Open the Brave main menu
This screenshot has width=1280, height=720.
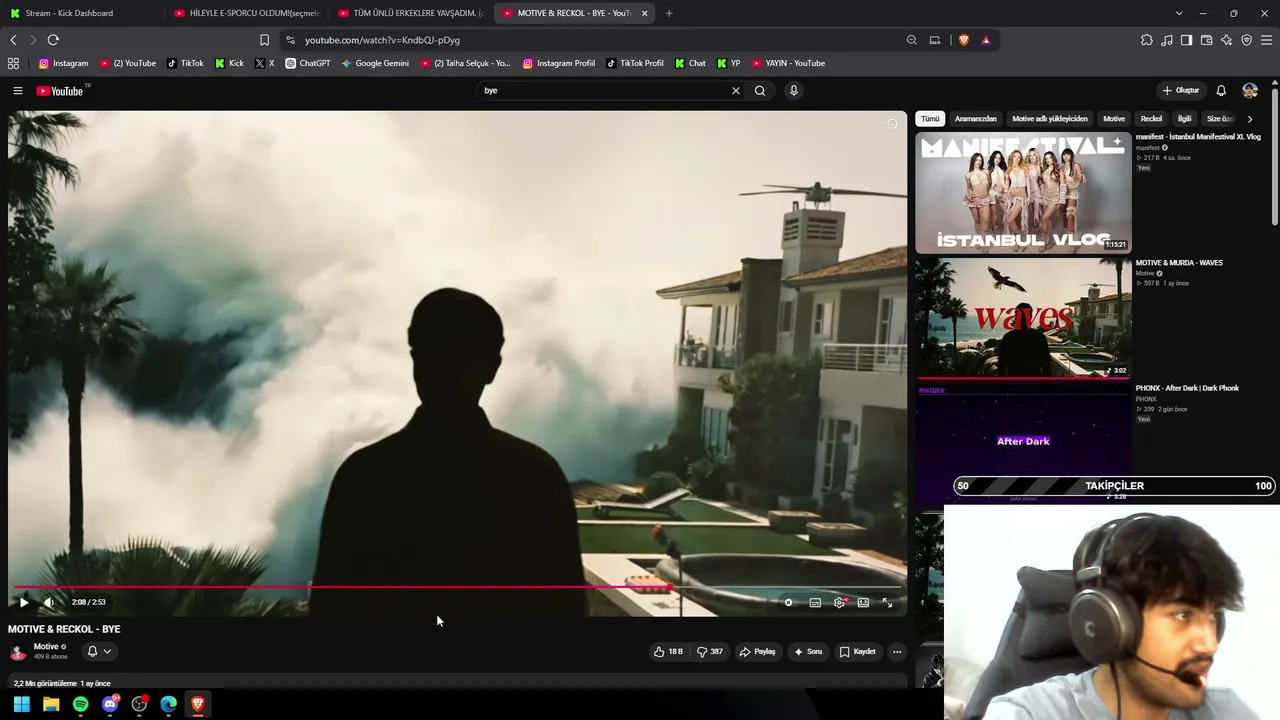coord(1267,40)
